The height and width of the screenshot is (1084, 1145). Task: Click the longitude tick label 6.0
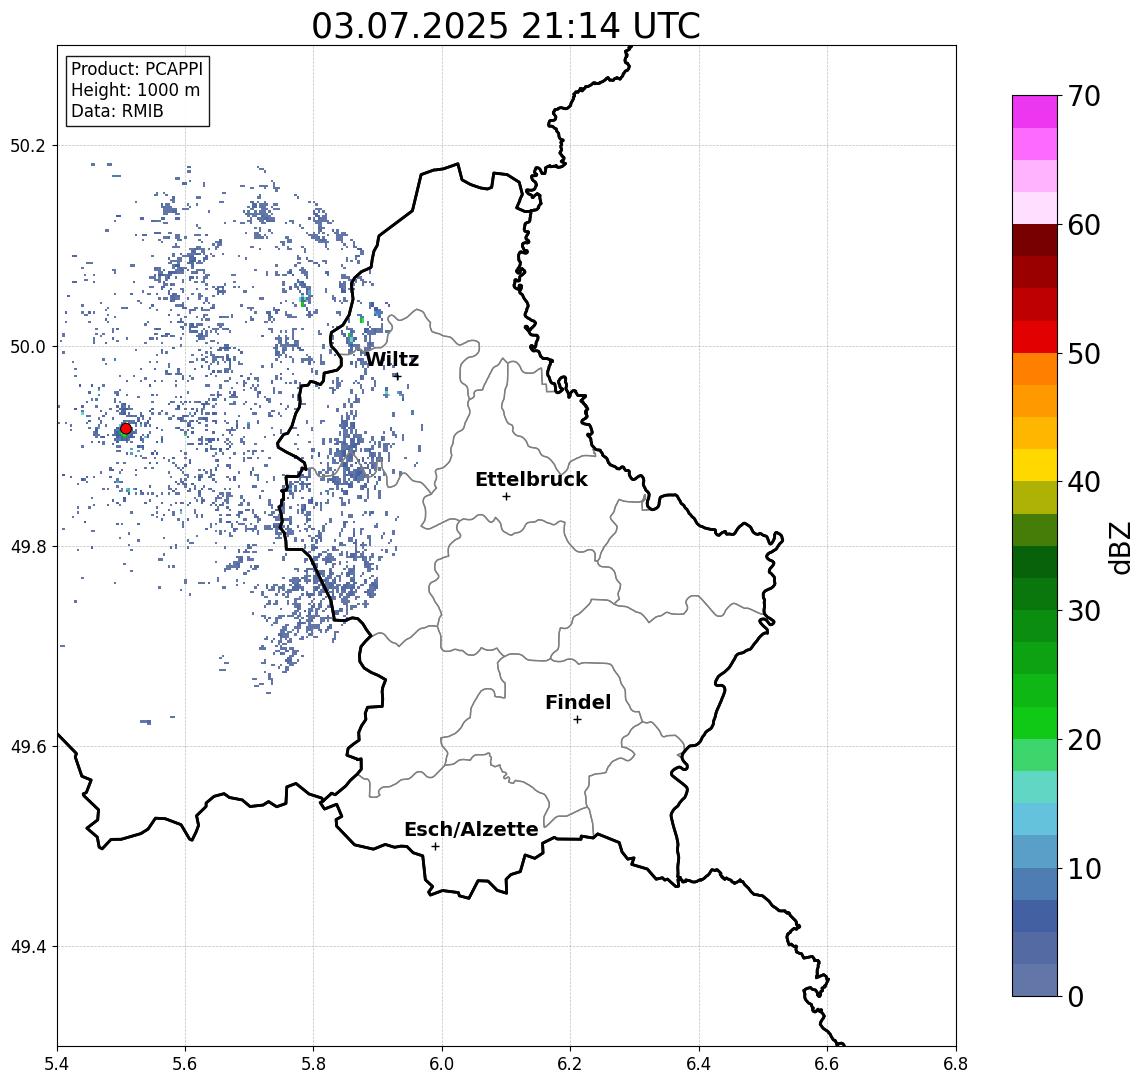(x=442, y=1064)
